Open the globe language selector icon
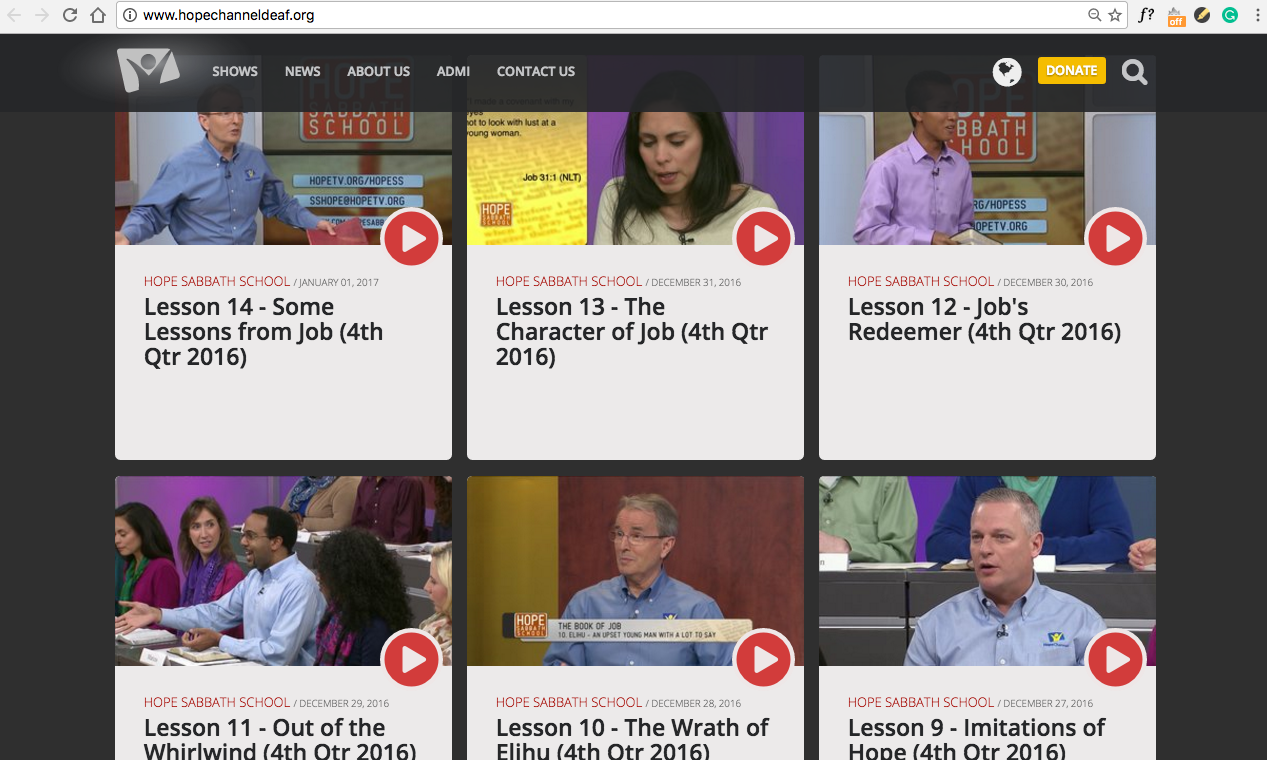 tap(1007, 71)
